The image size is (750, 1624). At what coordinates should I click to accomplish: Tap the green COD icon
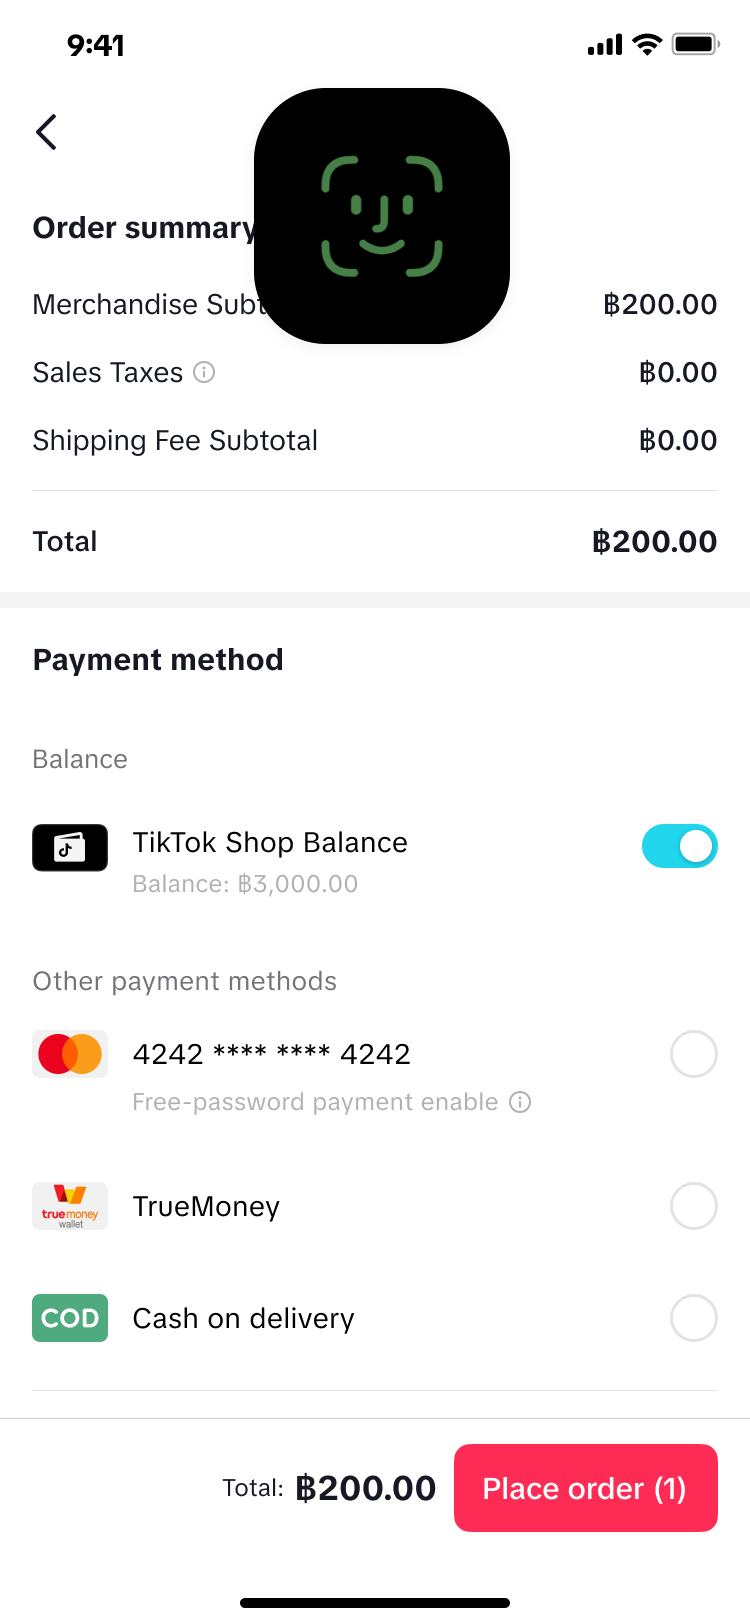coord(70,1318)
